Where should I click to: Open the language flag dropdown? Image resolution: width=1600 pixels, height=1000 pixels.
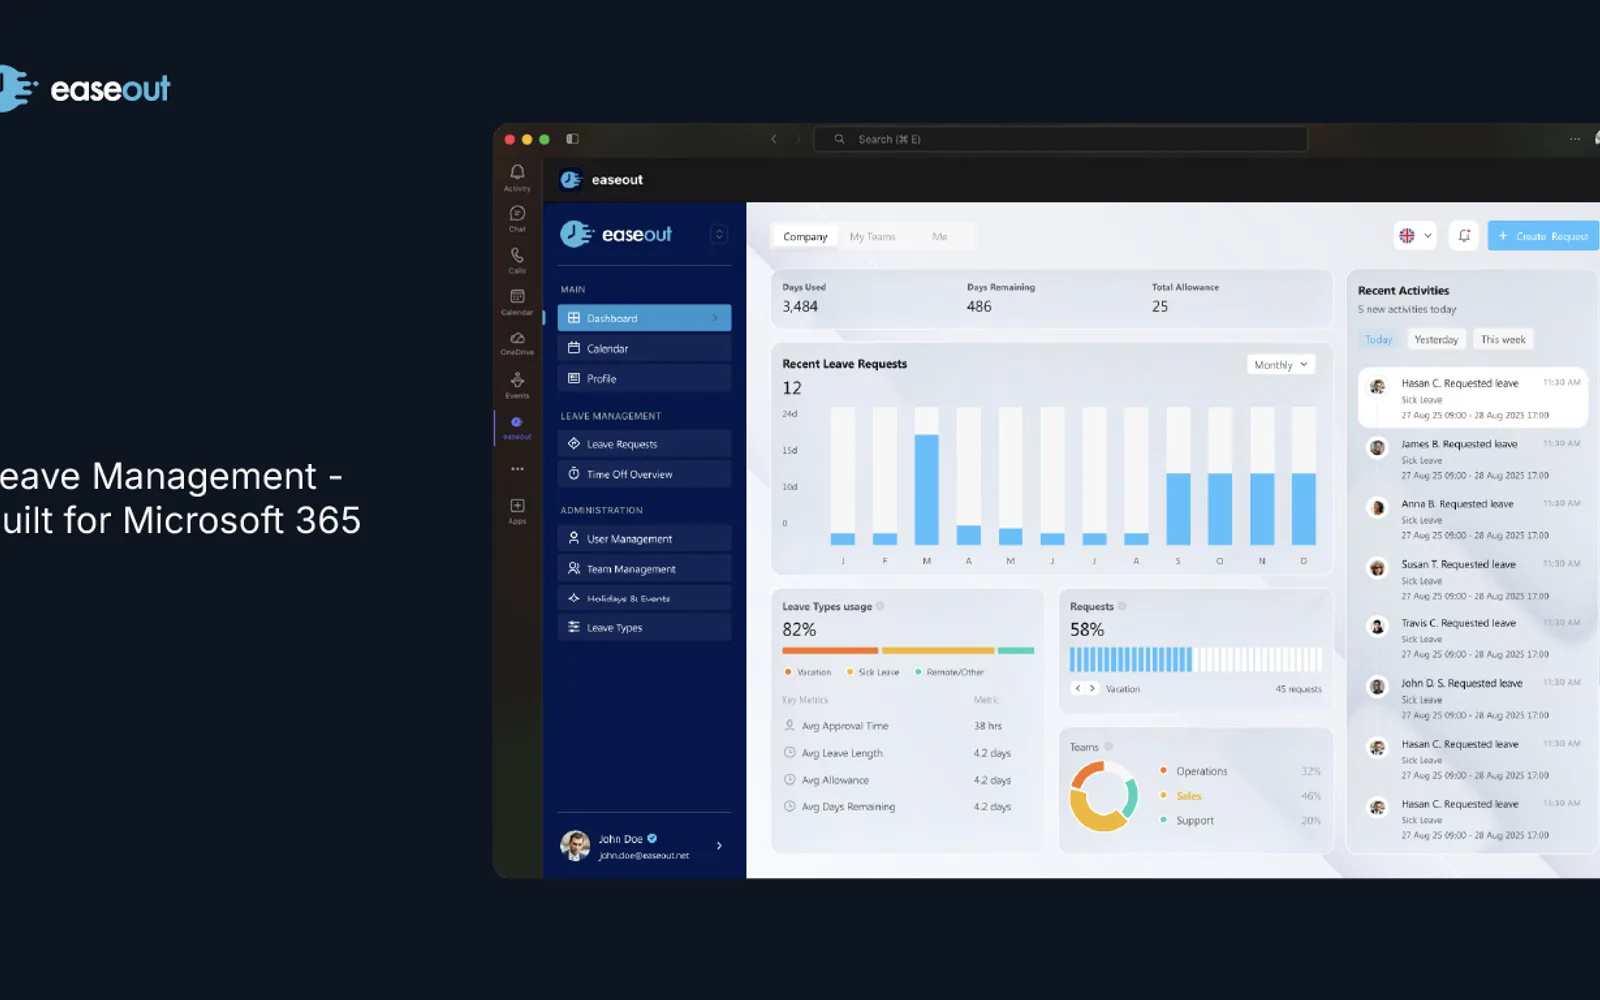pos(1415,236)
